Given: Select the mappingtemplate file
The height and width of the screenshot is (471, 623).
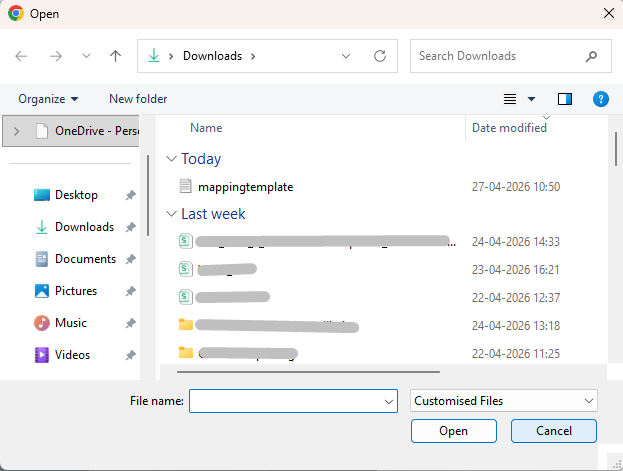Looking at the screenshot, I should 245,187.
